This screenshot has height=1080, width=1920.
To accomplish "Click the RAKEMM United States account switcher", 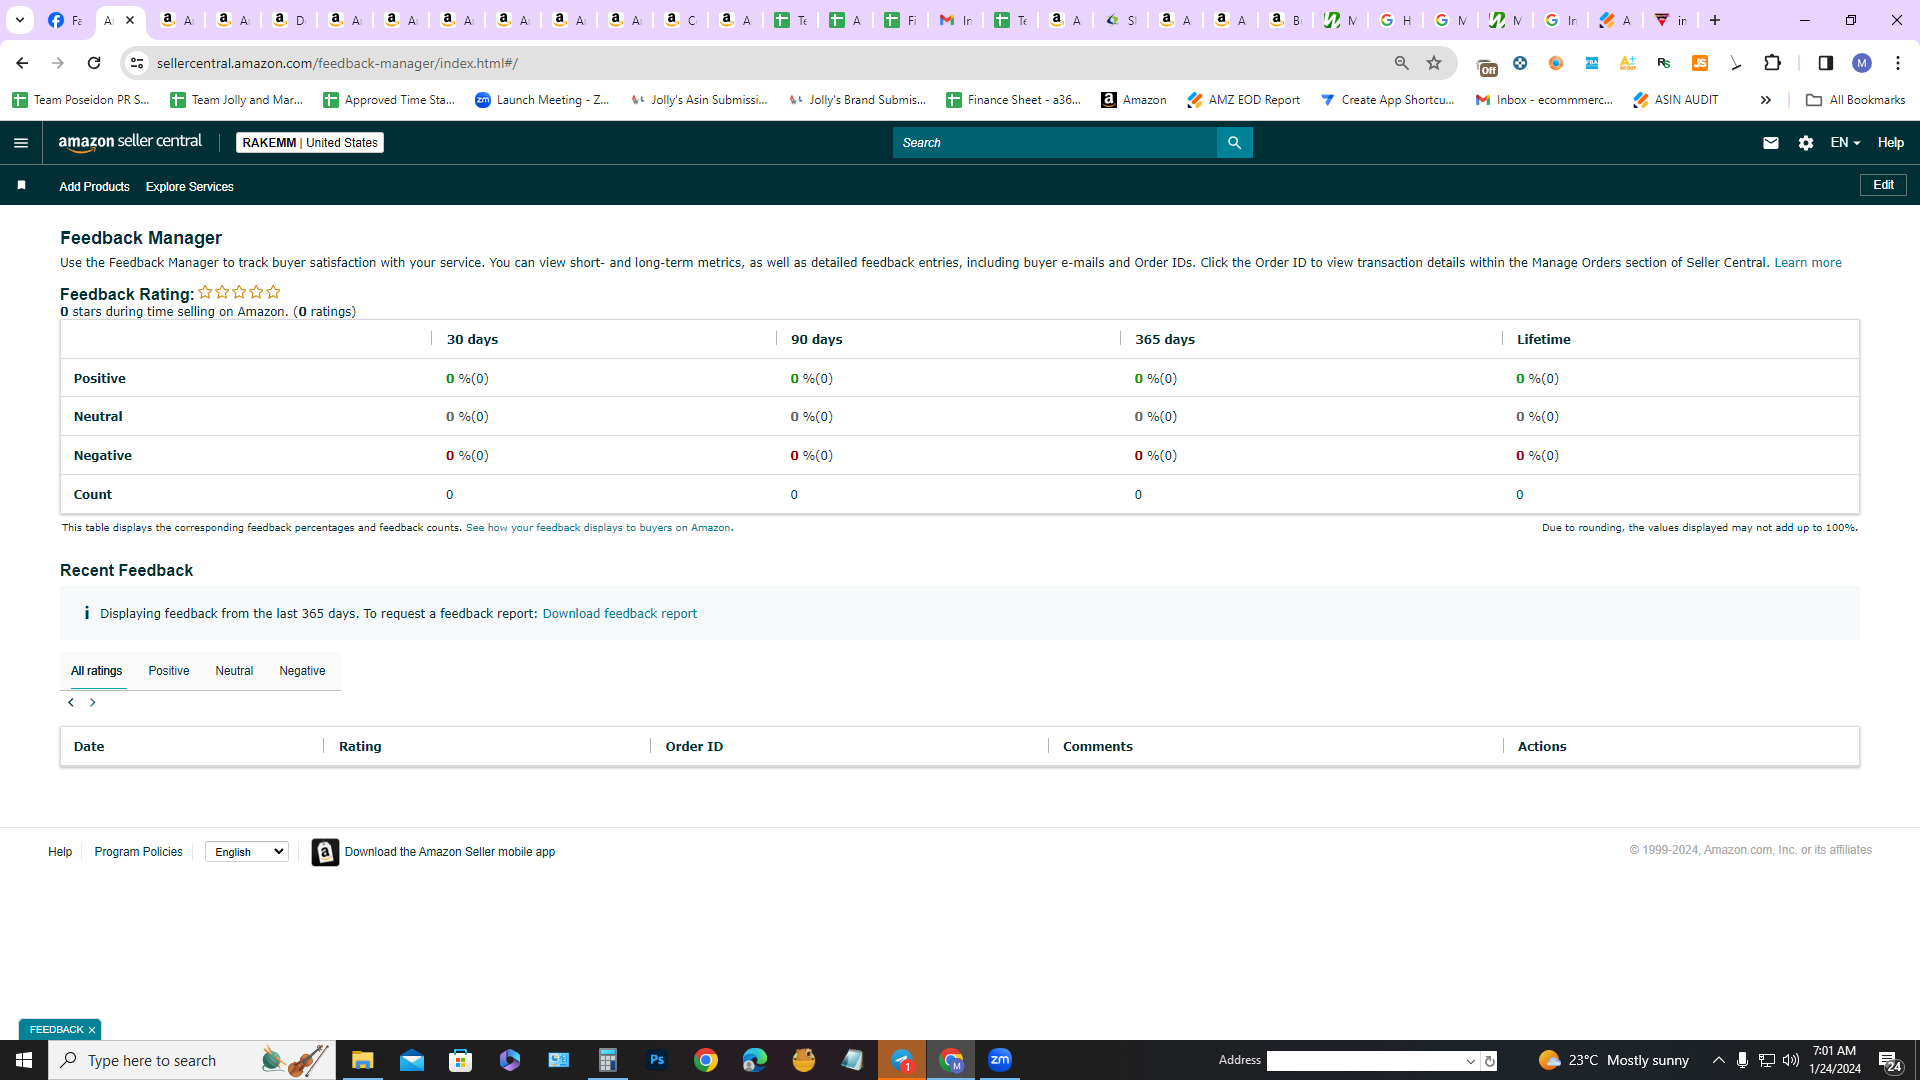I will (310, 143).
